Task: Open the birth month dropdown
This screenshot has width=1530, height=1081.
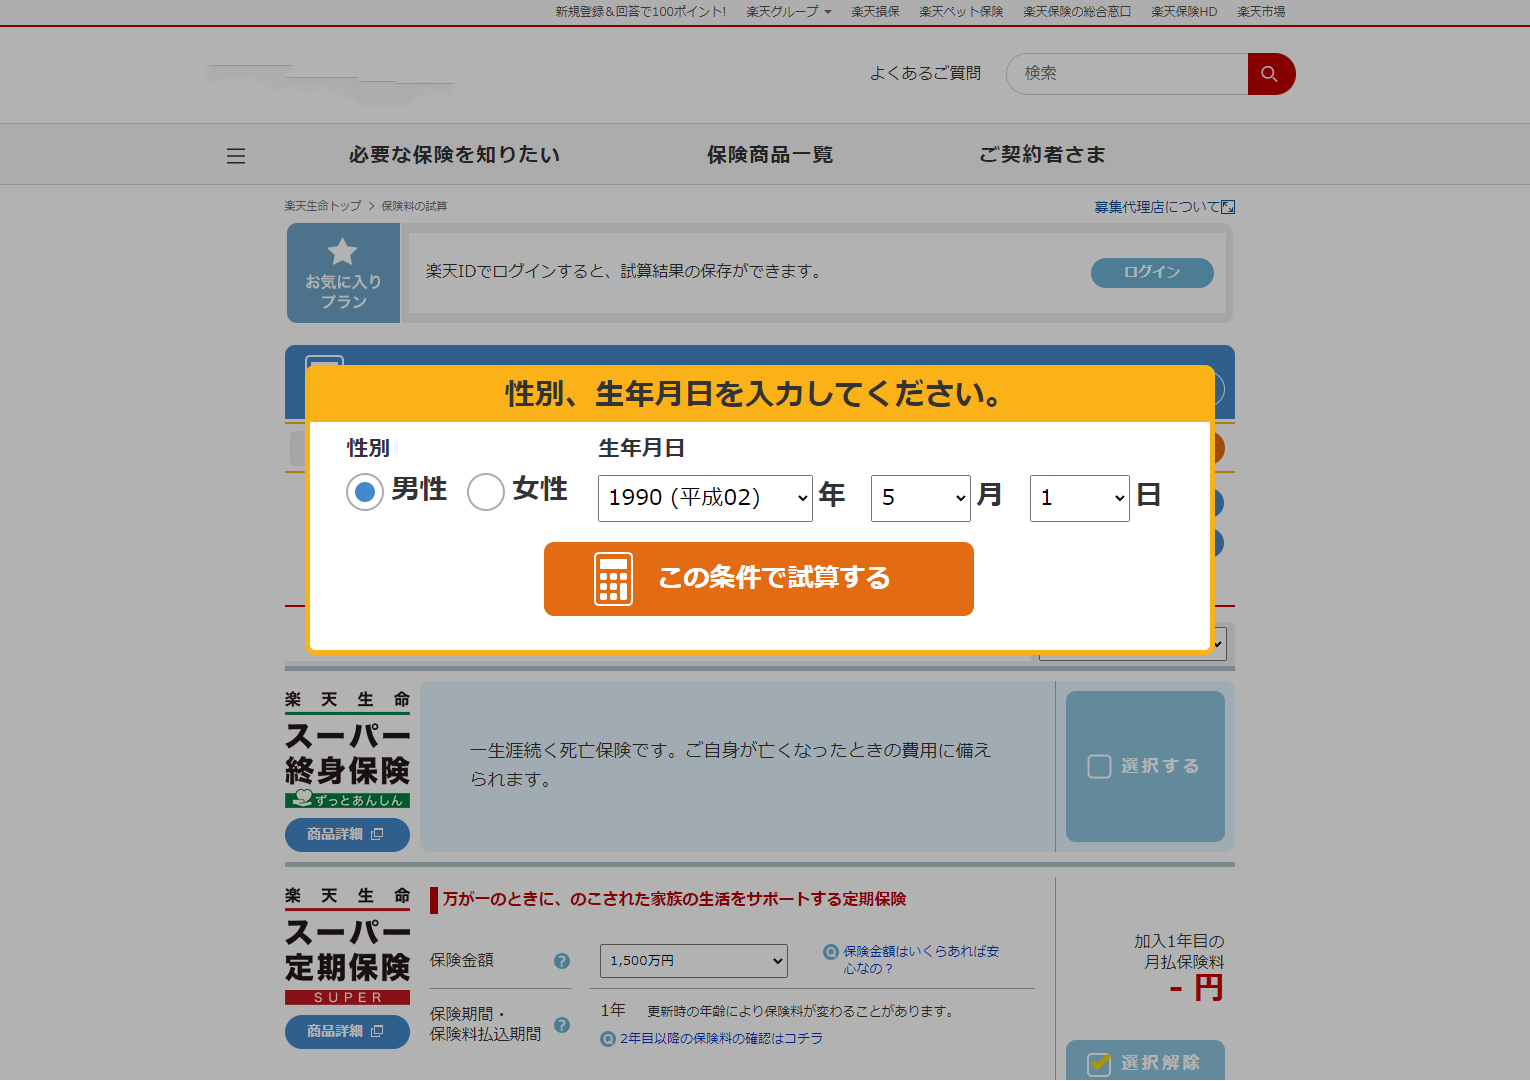Action: point(920,498)
